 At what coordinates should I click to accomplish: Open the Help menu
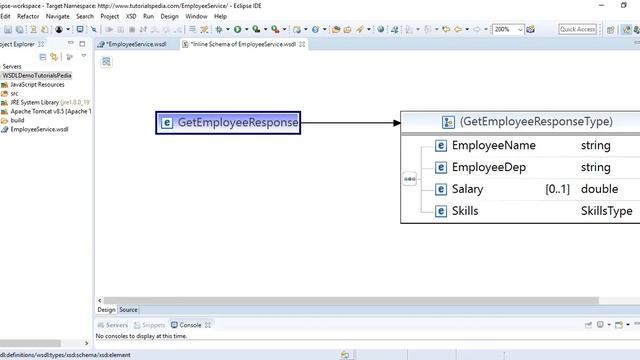220,16
